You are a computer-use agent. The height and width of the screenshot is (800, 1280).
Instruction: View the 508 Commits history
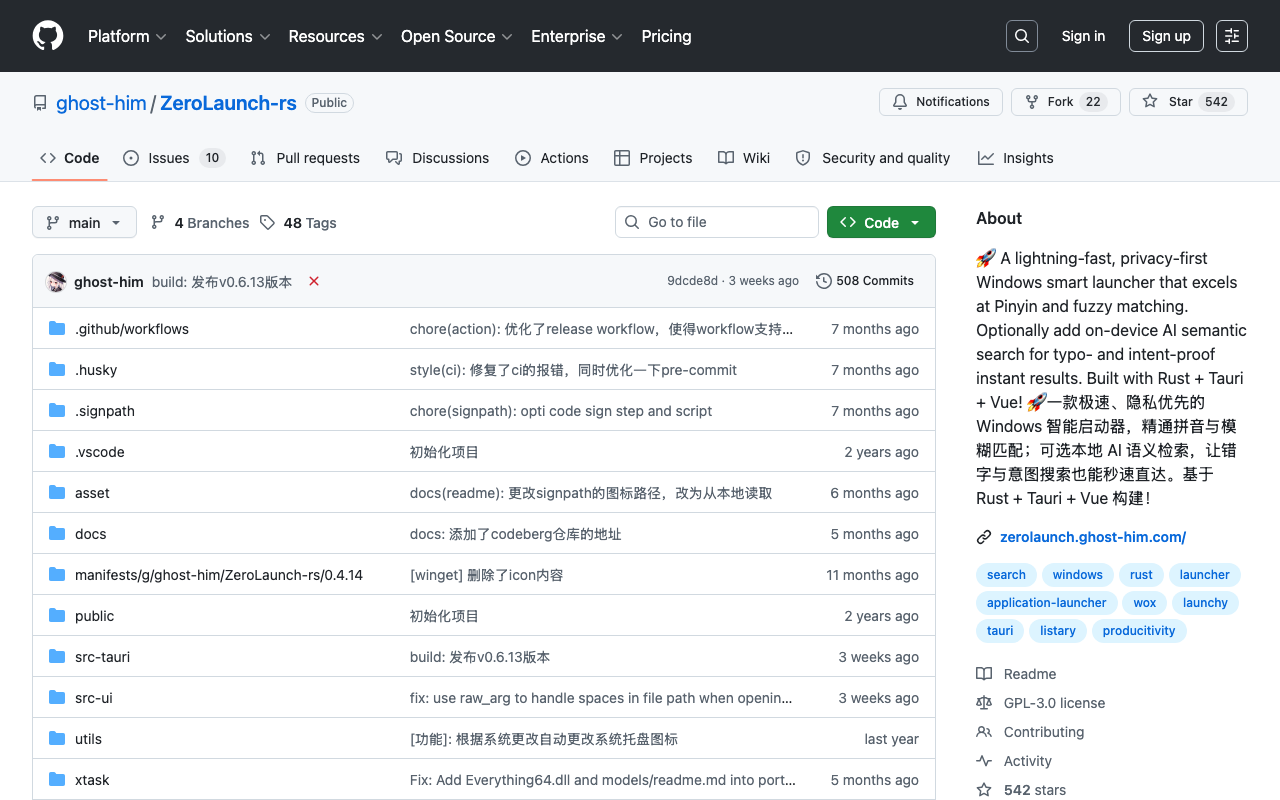pyautogui.click(x=865, y=281)
